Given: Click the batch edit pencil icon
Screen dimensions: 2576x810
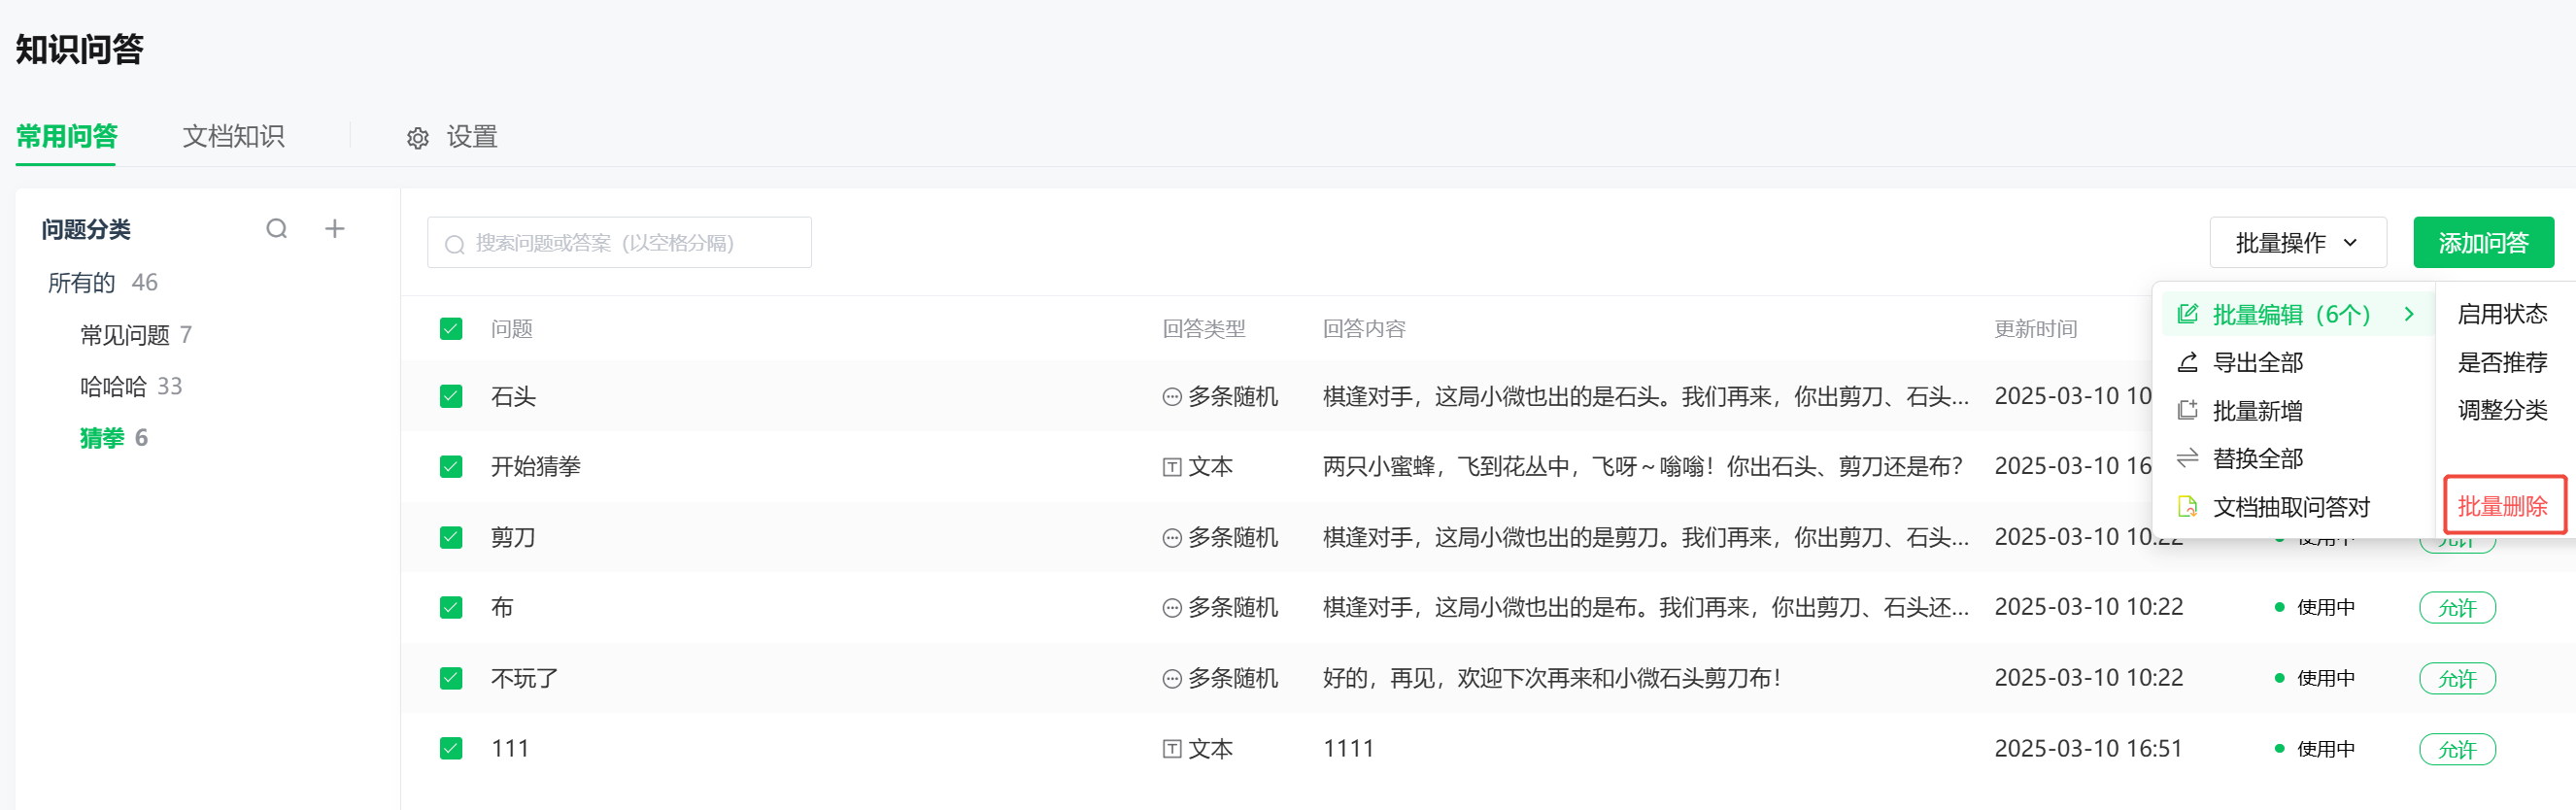Looking at the screenshot, I should (x=2187, y=314).
